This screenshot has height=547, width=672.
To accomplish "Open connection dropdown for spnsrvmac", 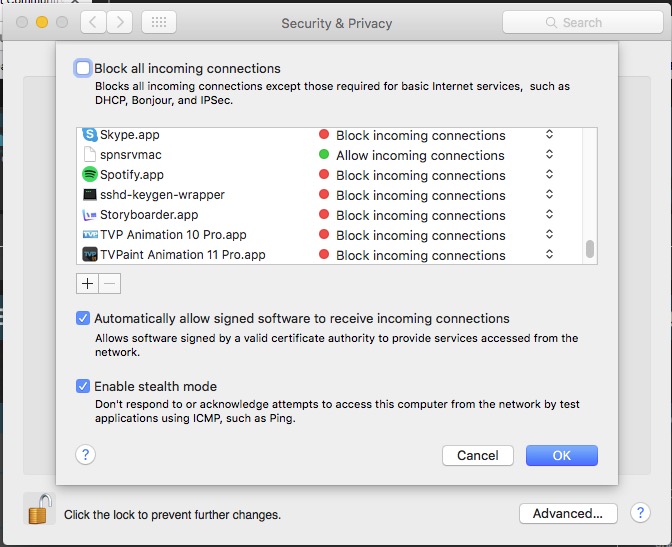I will [549, 154].
